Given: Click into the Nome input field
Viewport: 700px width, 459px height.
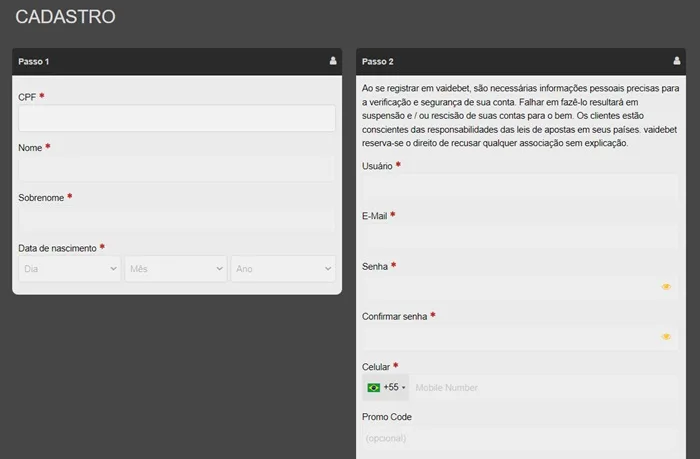Looking at the screenshot, I should (x=177, y=169).
